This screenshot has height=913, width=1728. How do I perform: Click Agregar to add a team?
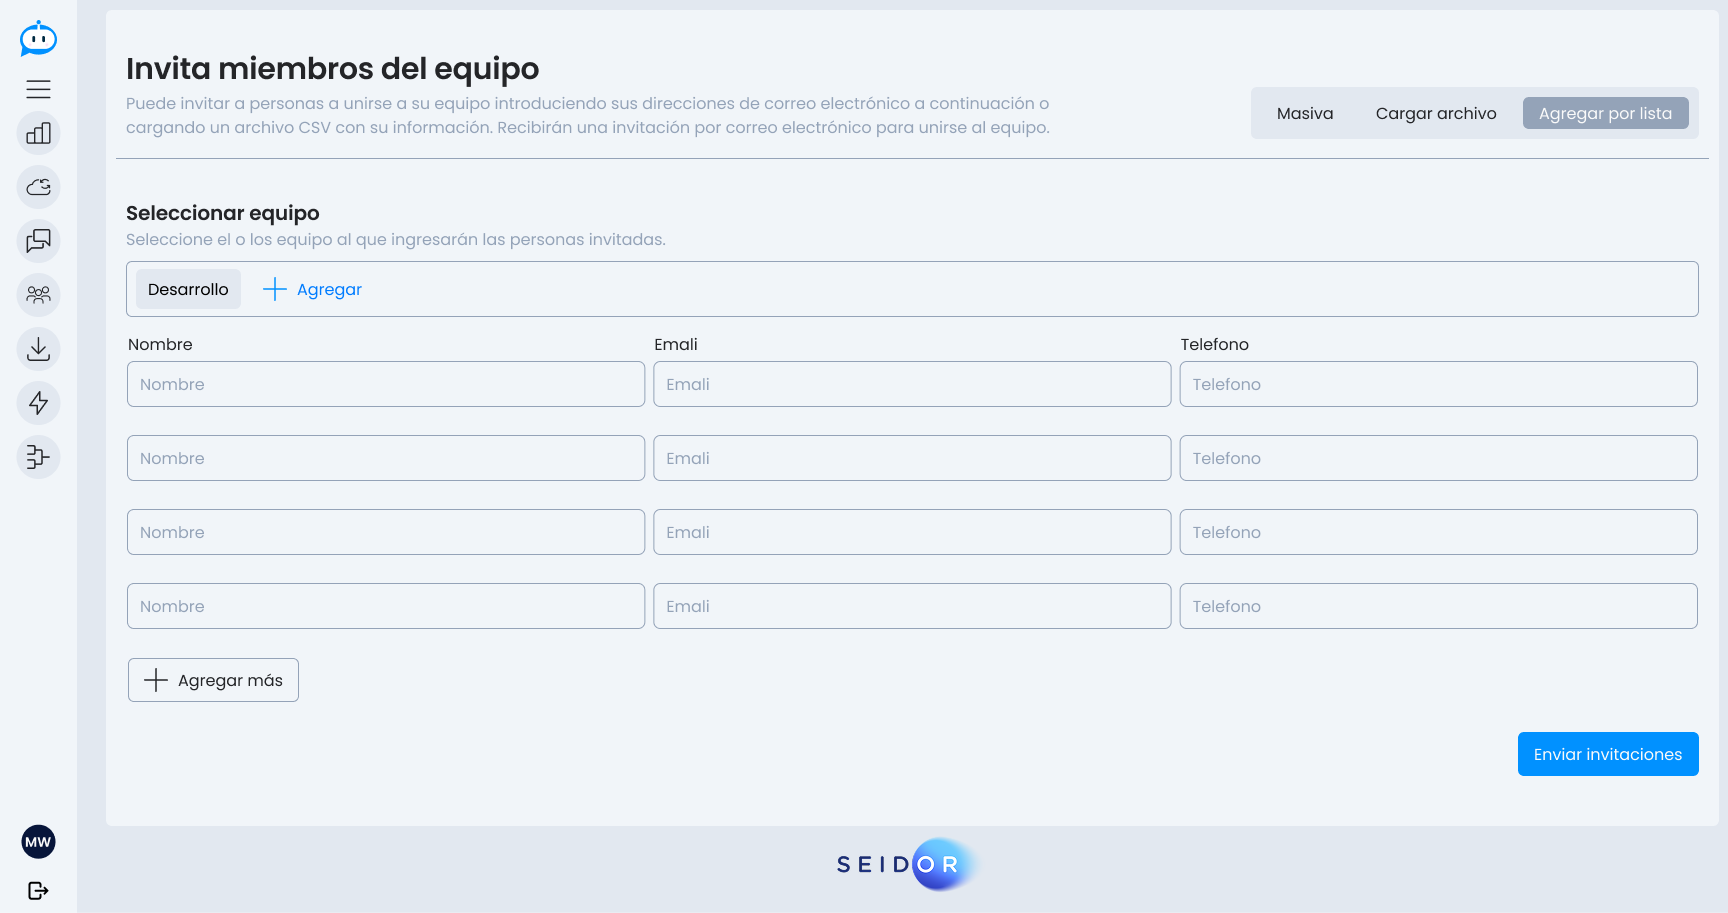[x=312, y=289]
